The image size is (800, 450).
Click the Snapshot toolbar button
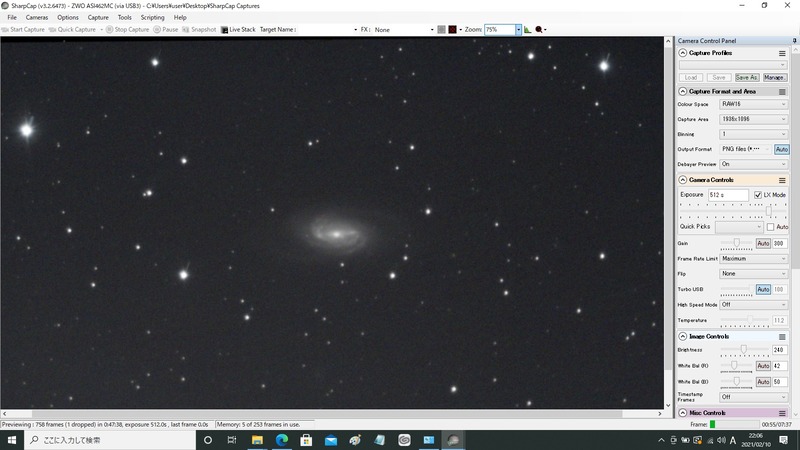(199, 30)
